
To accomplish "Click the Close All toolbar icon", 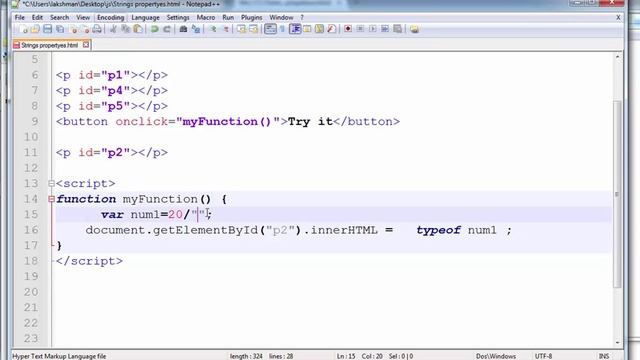I will pos(85,29).
